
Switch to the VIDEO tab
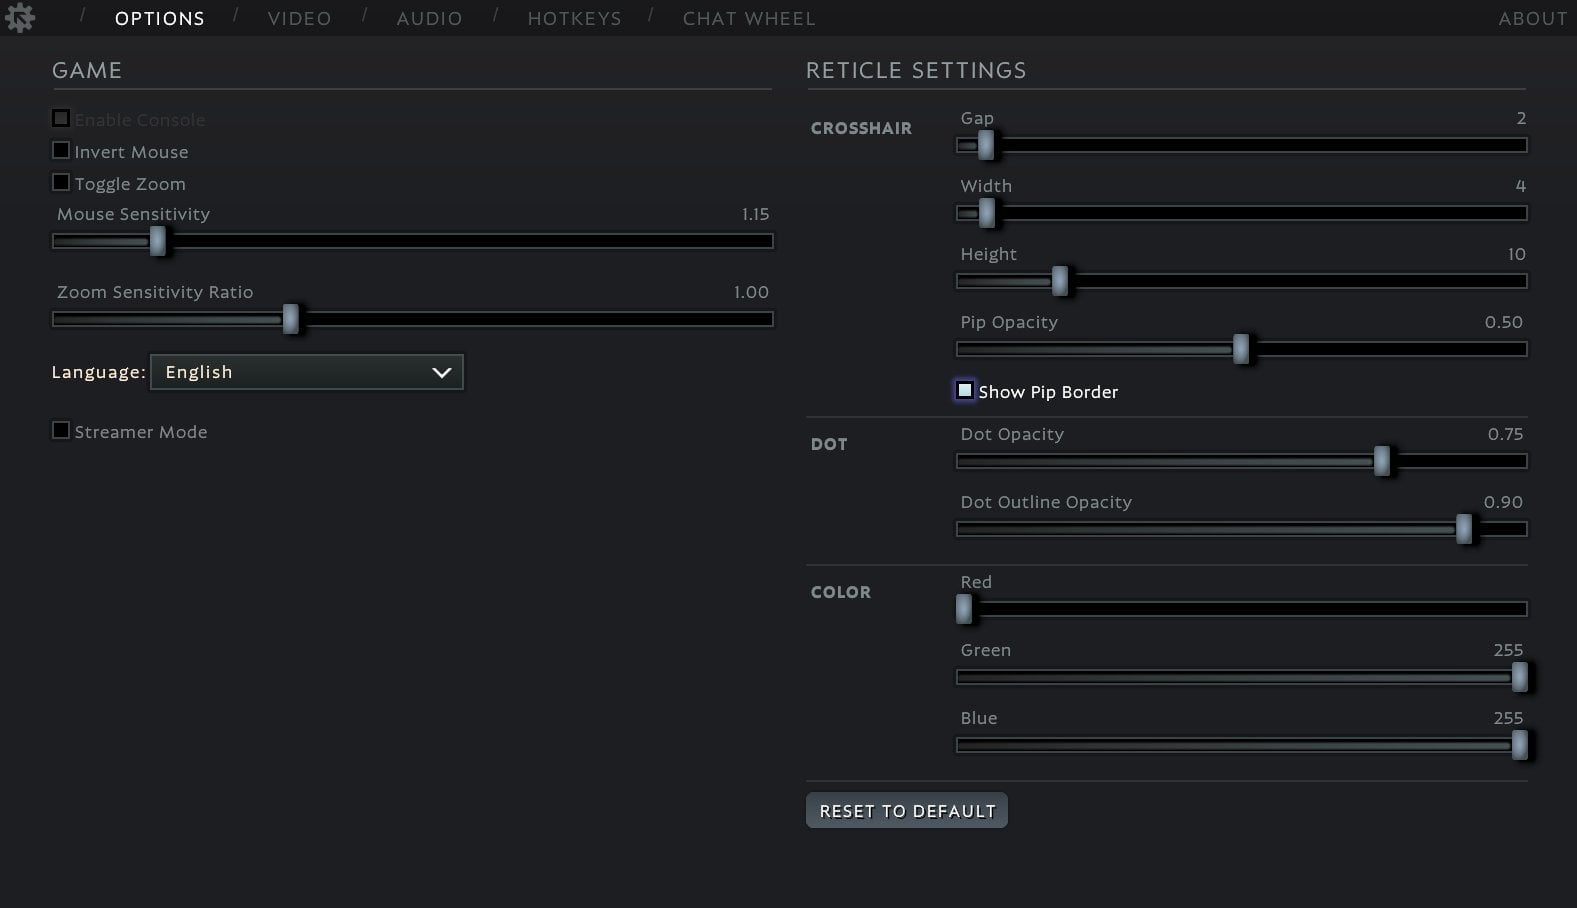pyautogui.click(x=298, y=18)
